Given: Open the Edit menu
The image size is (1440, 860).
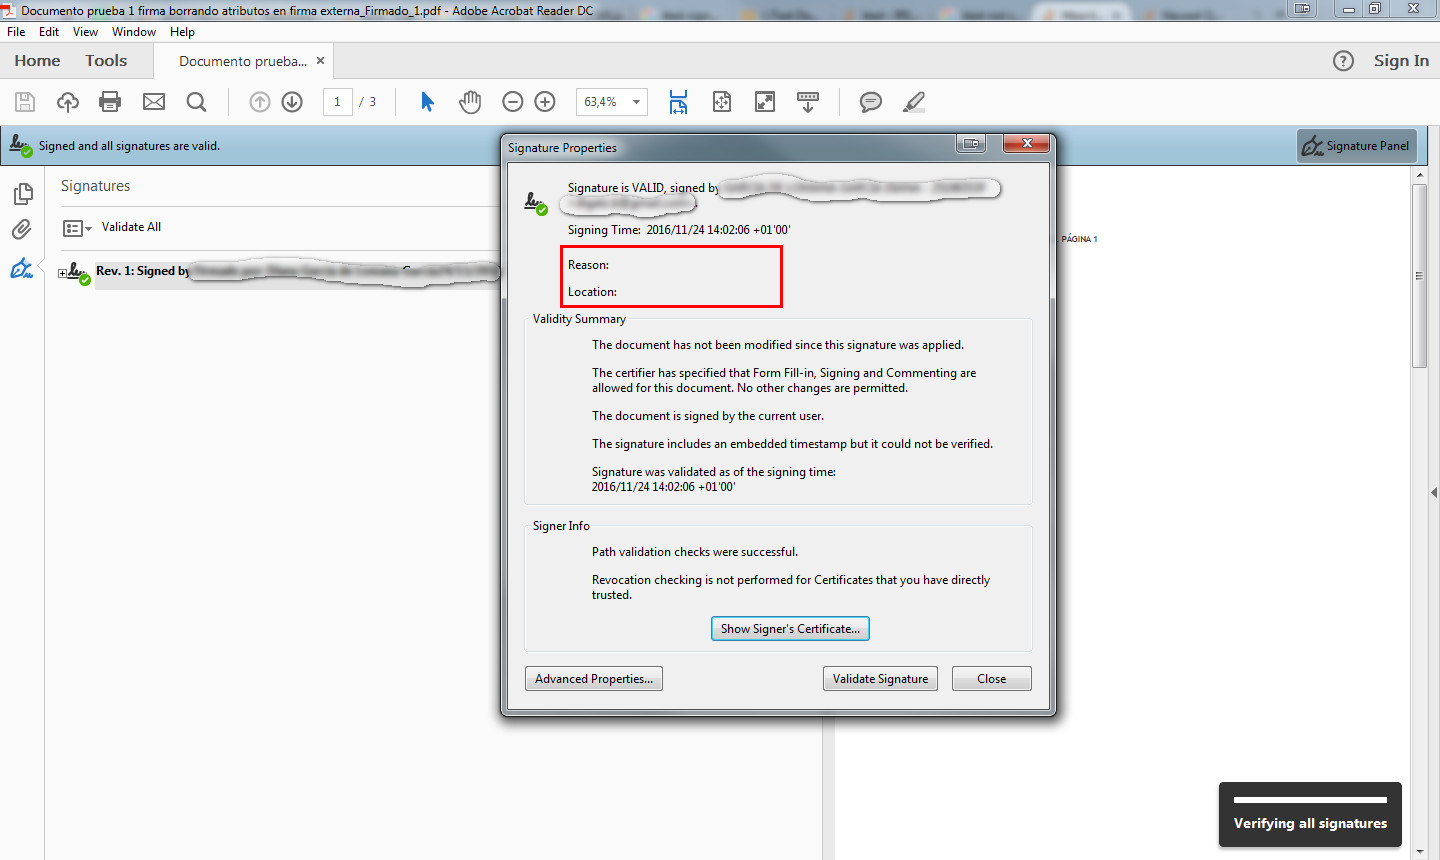Looking at the screenshot, I should tap(48, 31).
